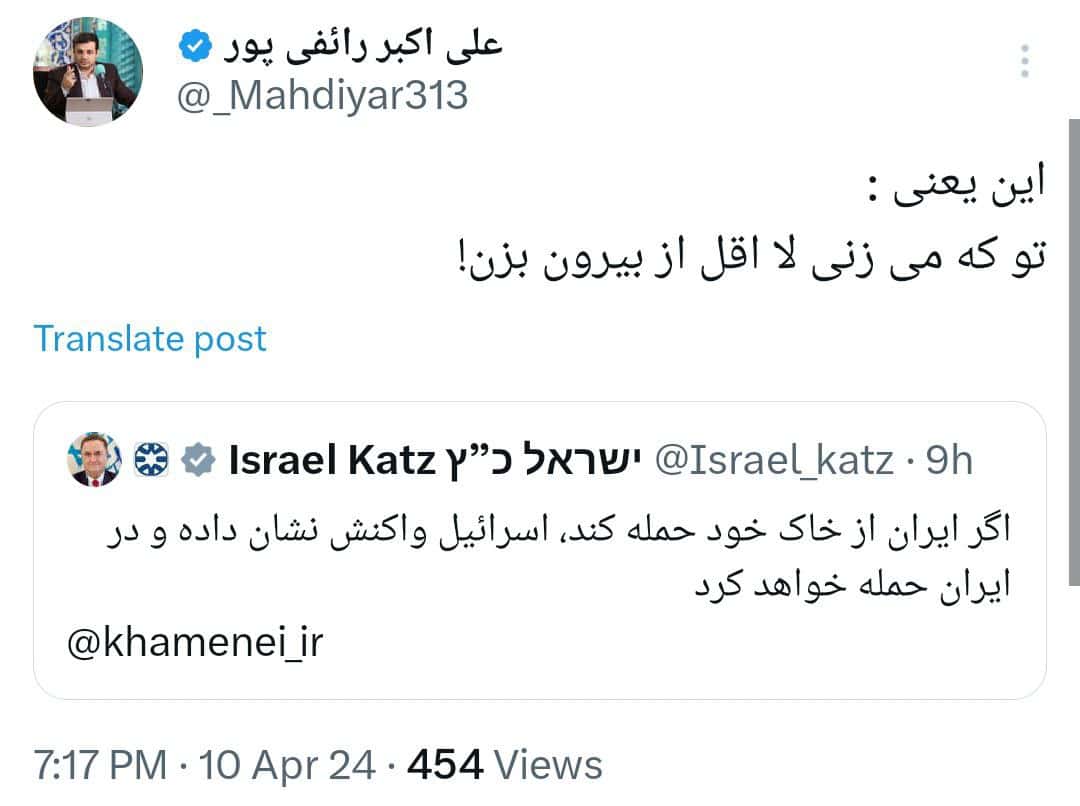The height and width of the screenshot is (806, 1080).
Task: Click the 9h timestamp on the quoted tweet
Action: (x=951, y=460)
